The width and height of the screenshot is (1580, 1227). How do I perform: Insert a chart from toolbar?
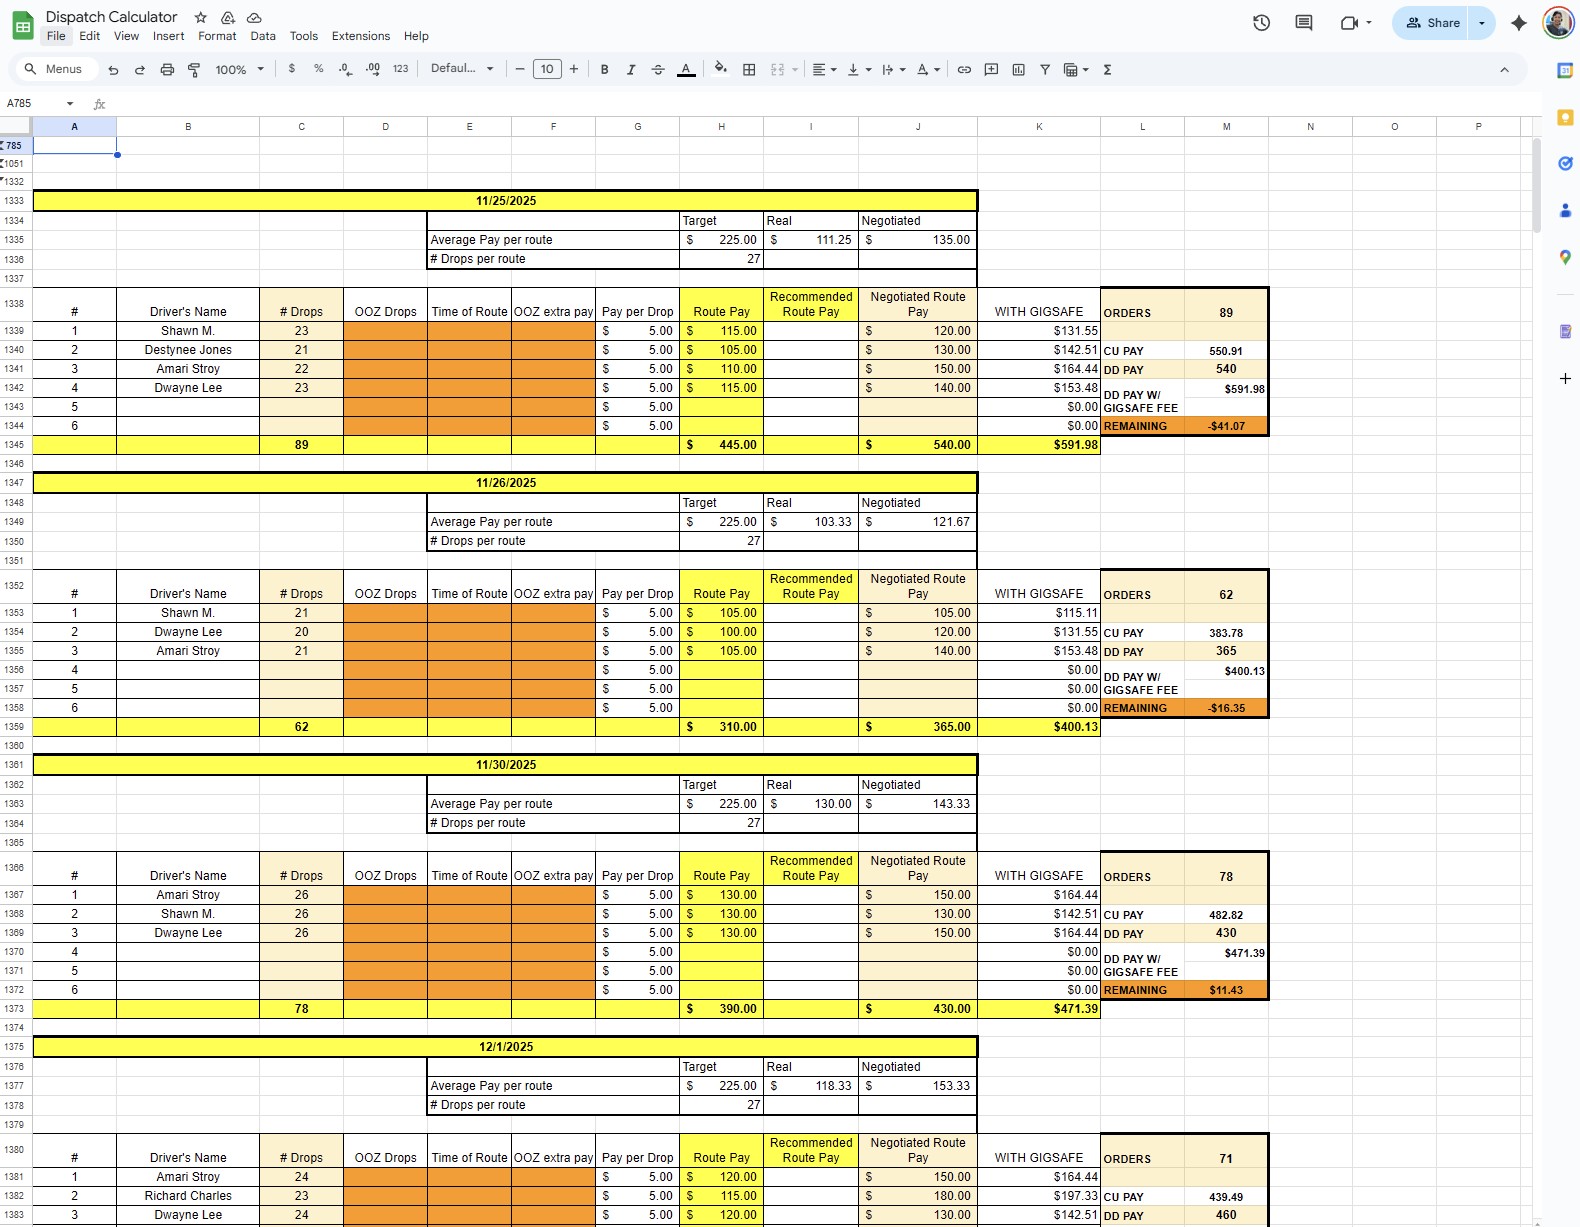click(x=1018, y=70)
